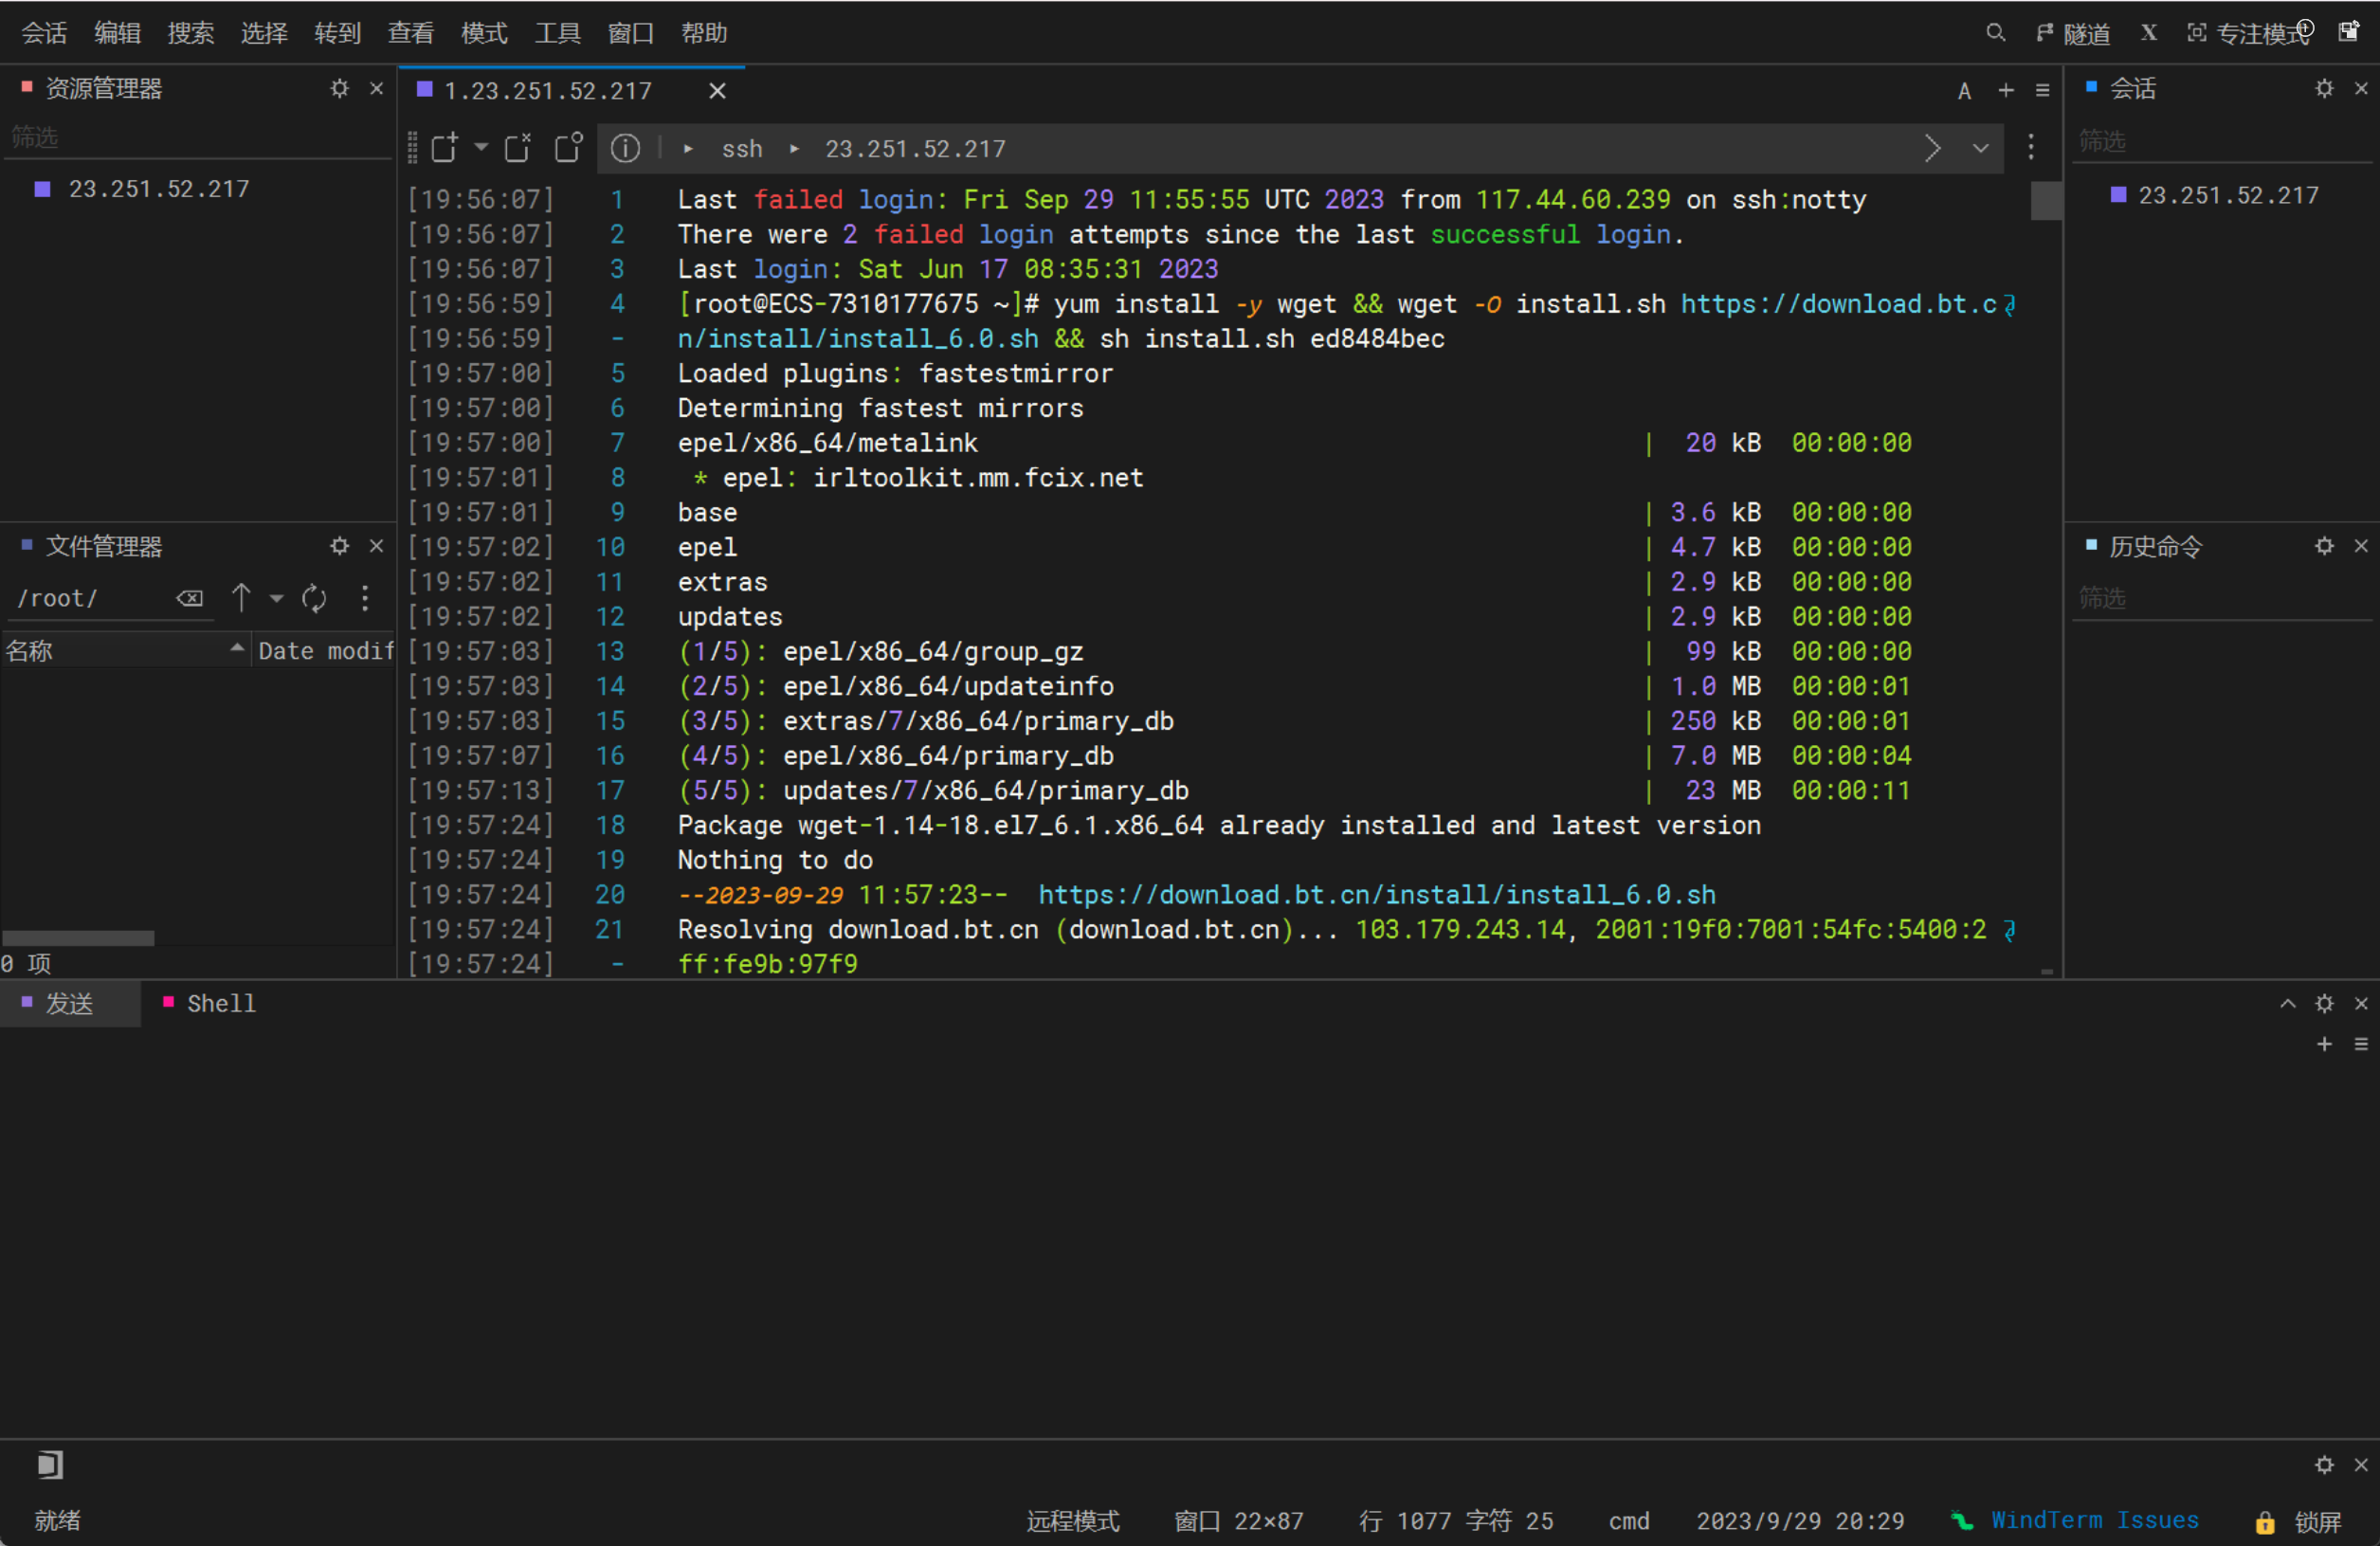2380x1546 pixels.
Task: Open the 搜索 menu
Action: point(190,33)
